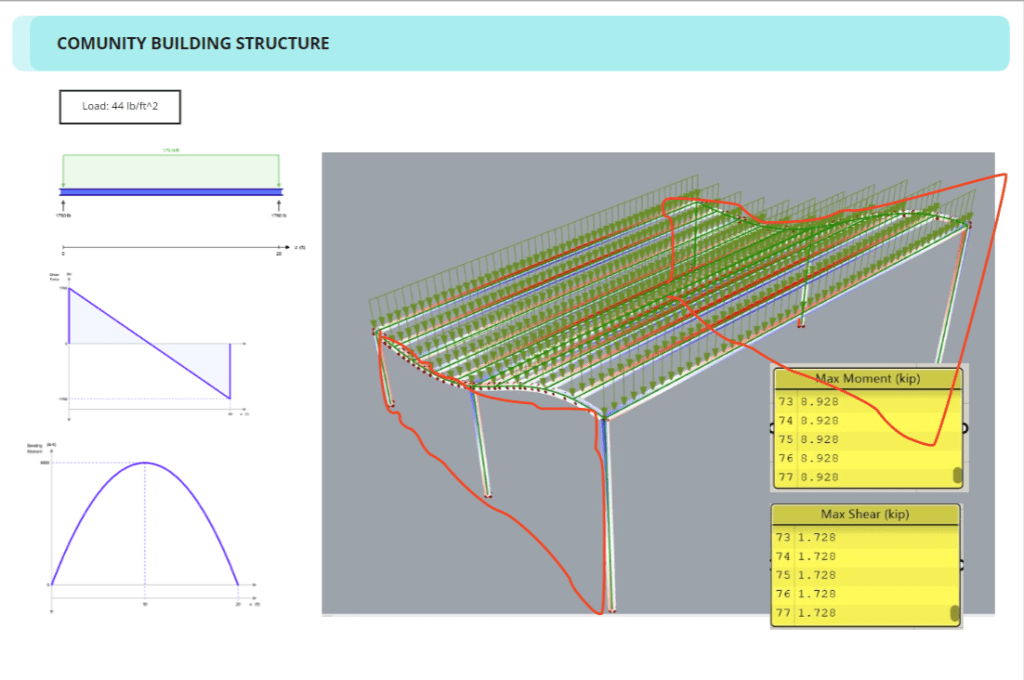
Task: Click the Max Moment panel right output grip
Action: tap(966, 428)
